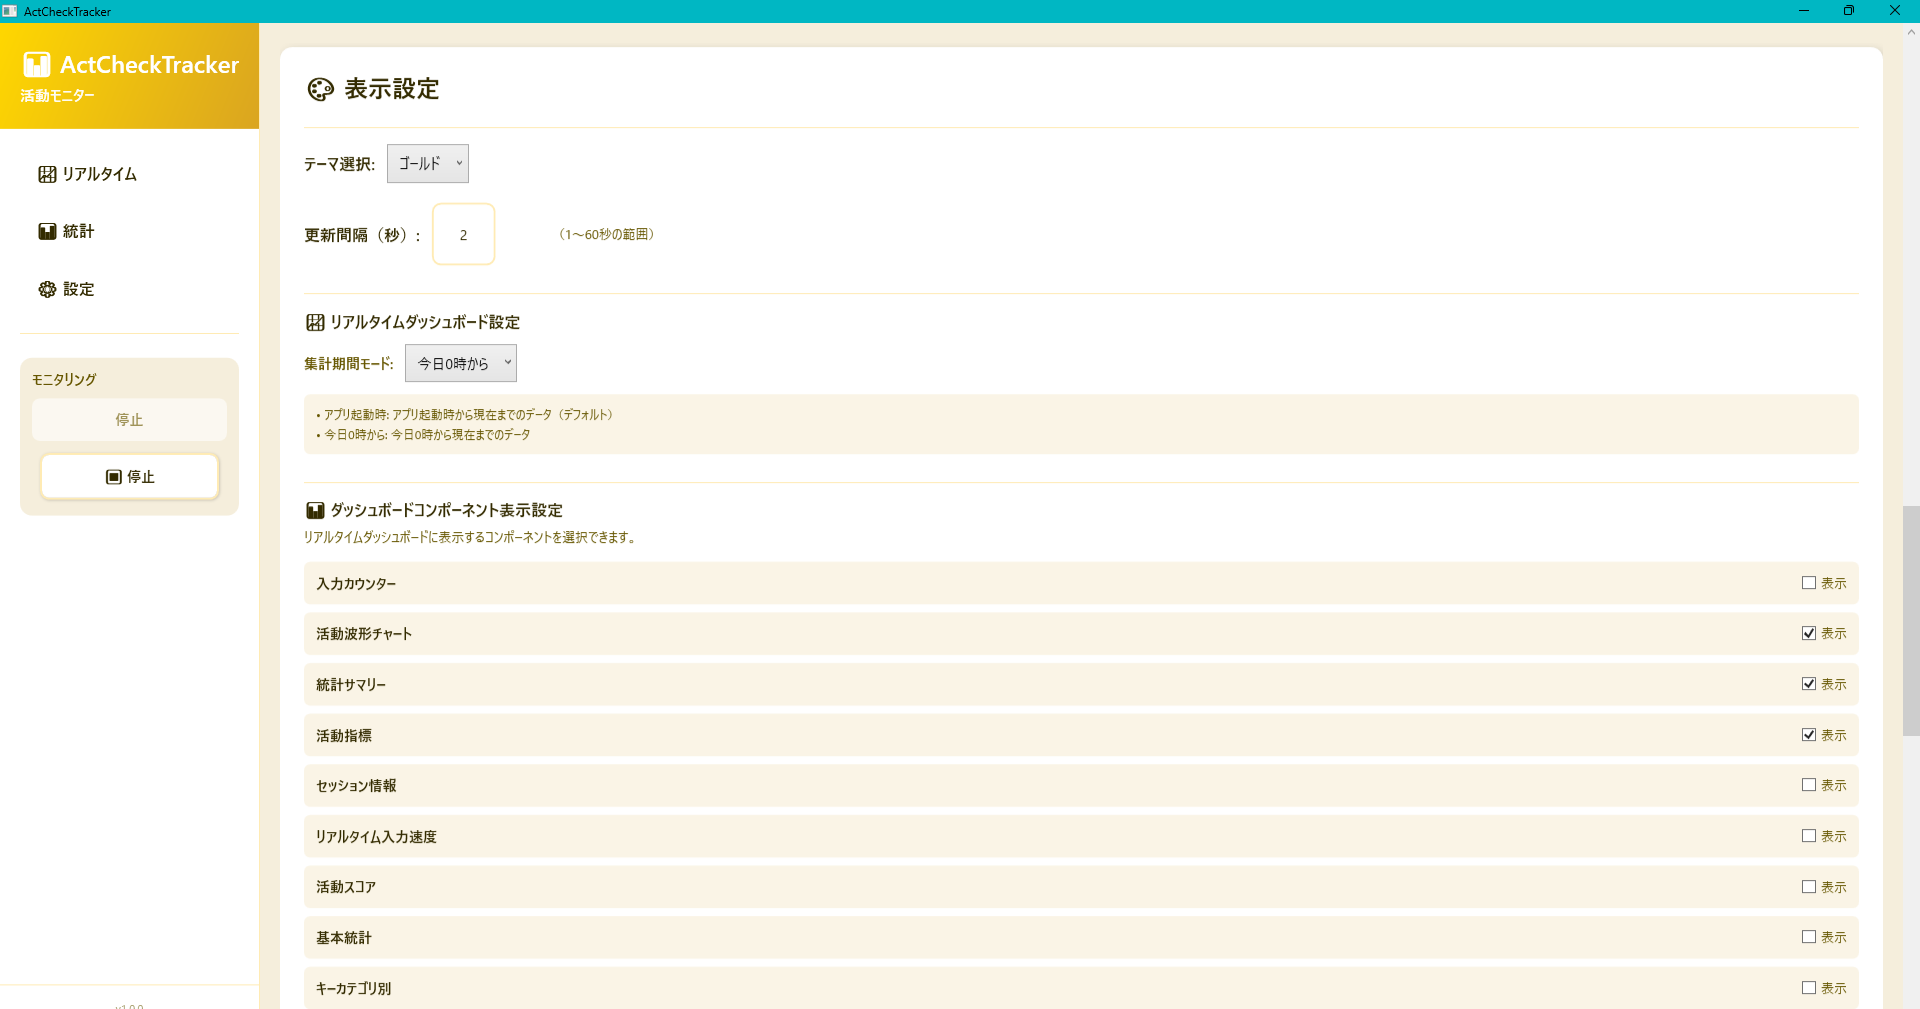Click the palette icon beside 表示設定 heading
The width and height of the screenshot is (1920, 1009).
pyautogui.click(x=319, y=90)
